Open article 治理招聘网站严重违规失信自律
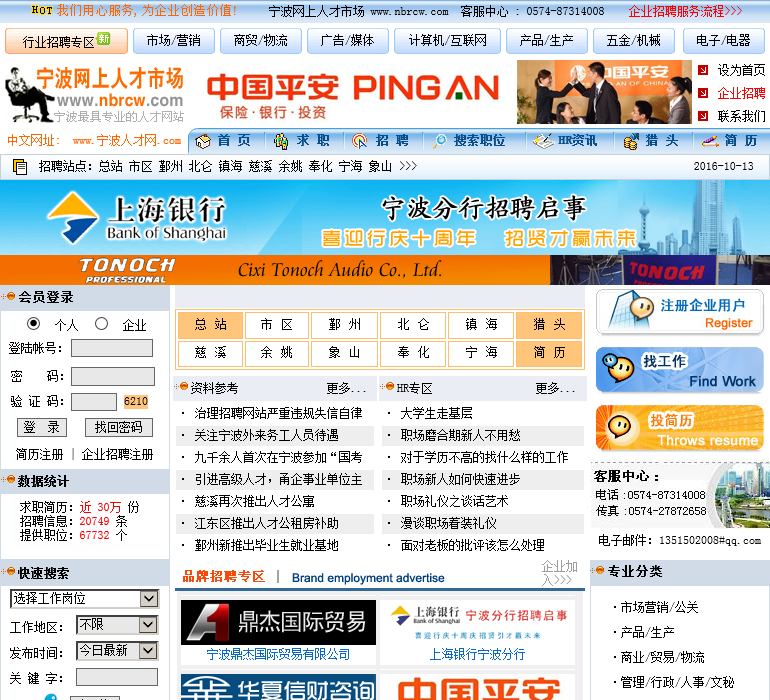Screen dimensions: 770x700 pyautogui.click(x=278, y=414)
